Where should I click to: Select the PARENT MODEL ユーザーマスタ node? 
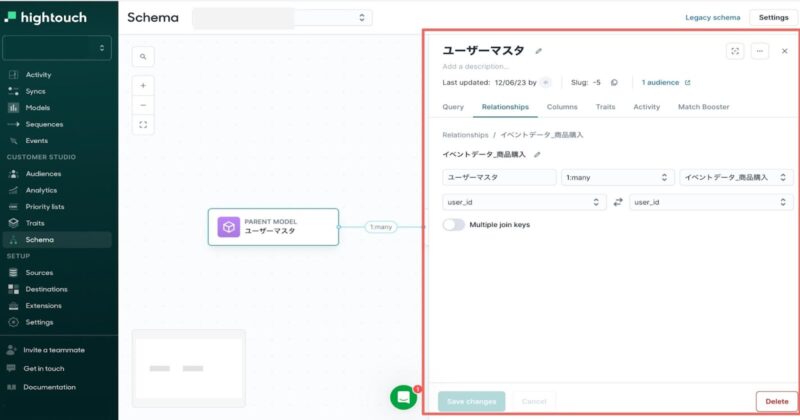273,227
